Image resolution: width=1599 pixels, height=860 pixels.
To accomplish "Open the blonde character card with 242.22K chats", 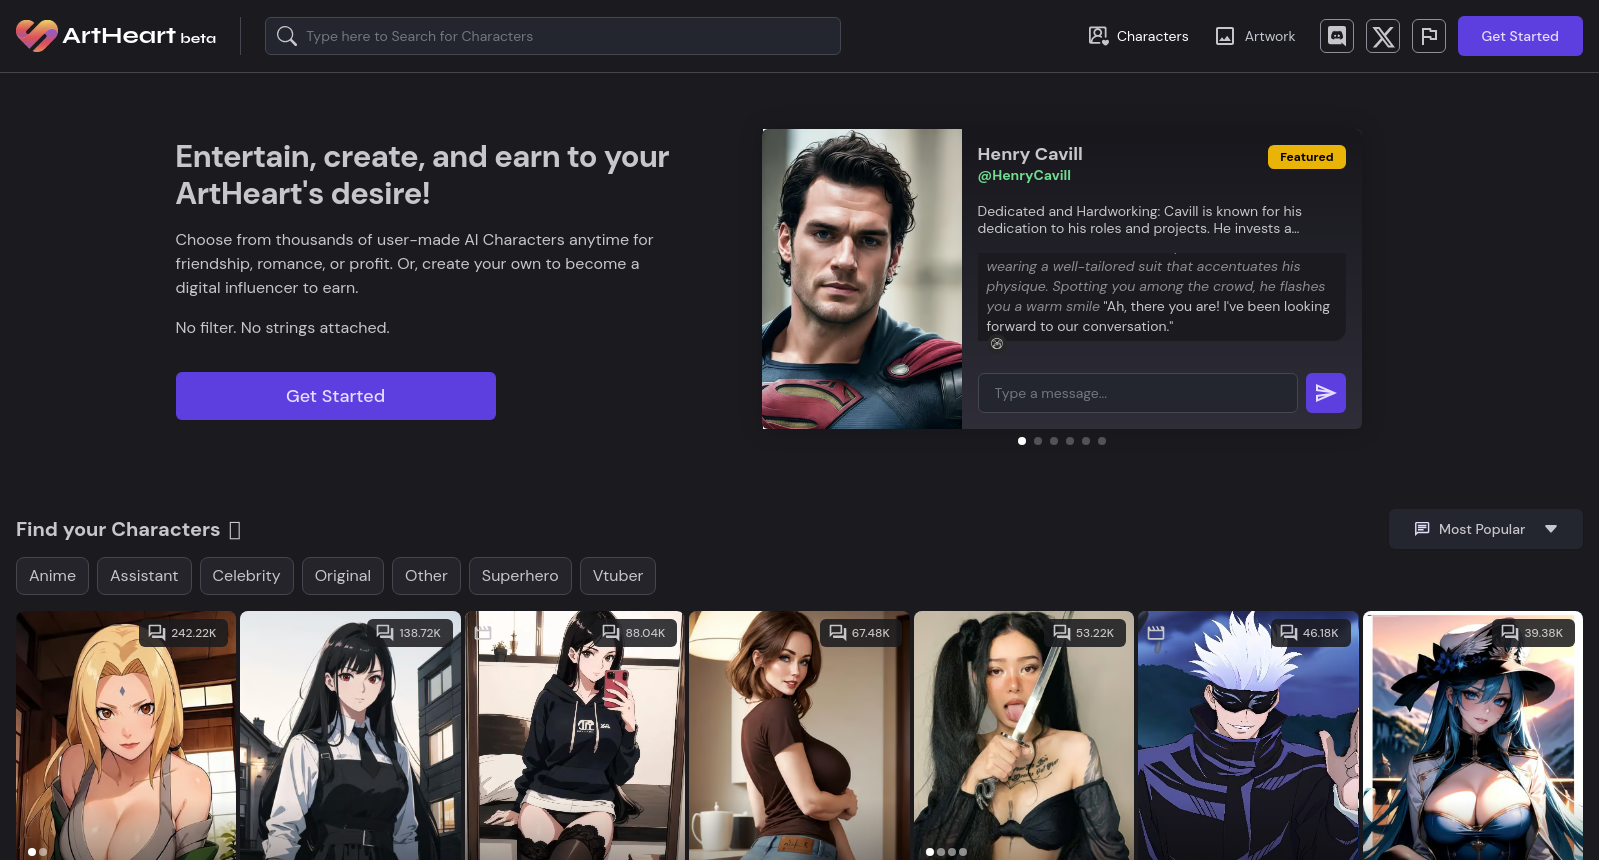I will [x=126, y=736].
